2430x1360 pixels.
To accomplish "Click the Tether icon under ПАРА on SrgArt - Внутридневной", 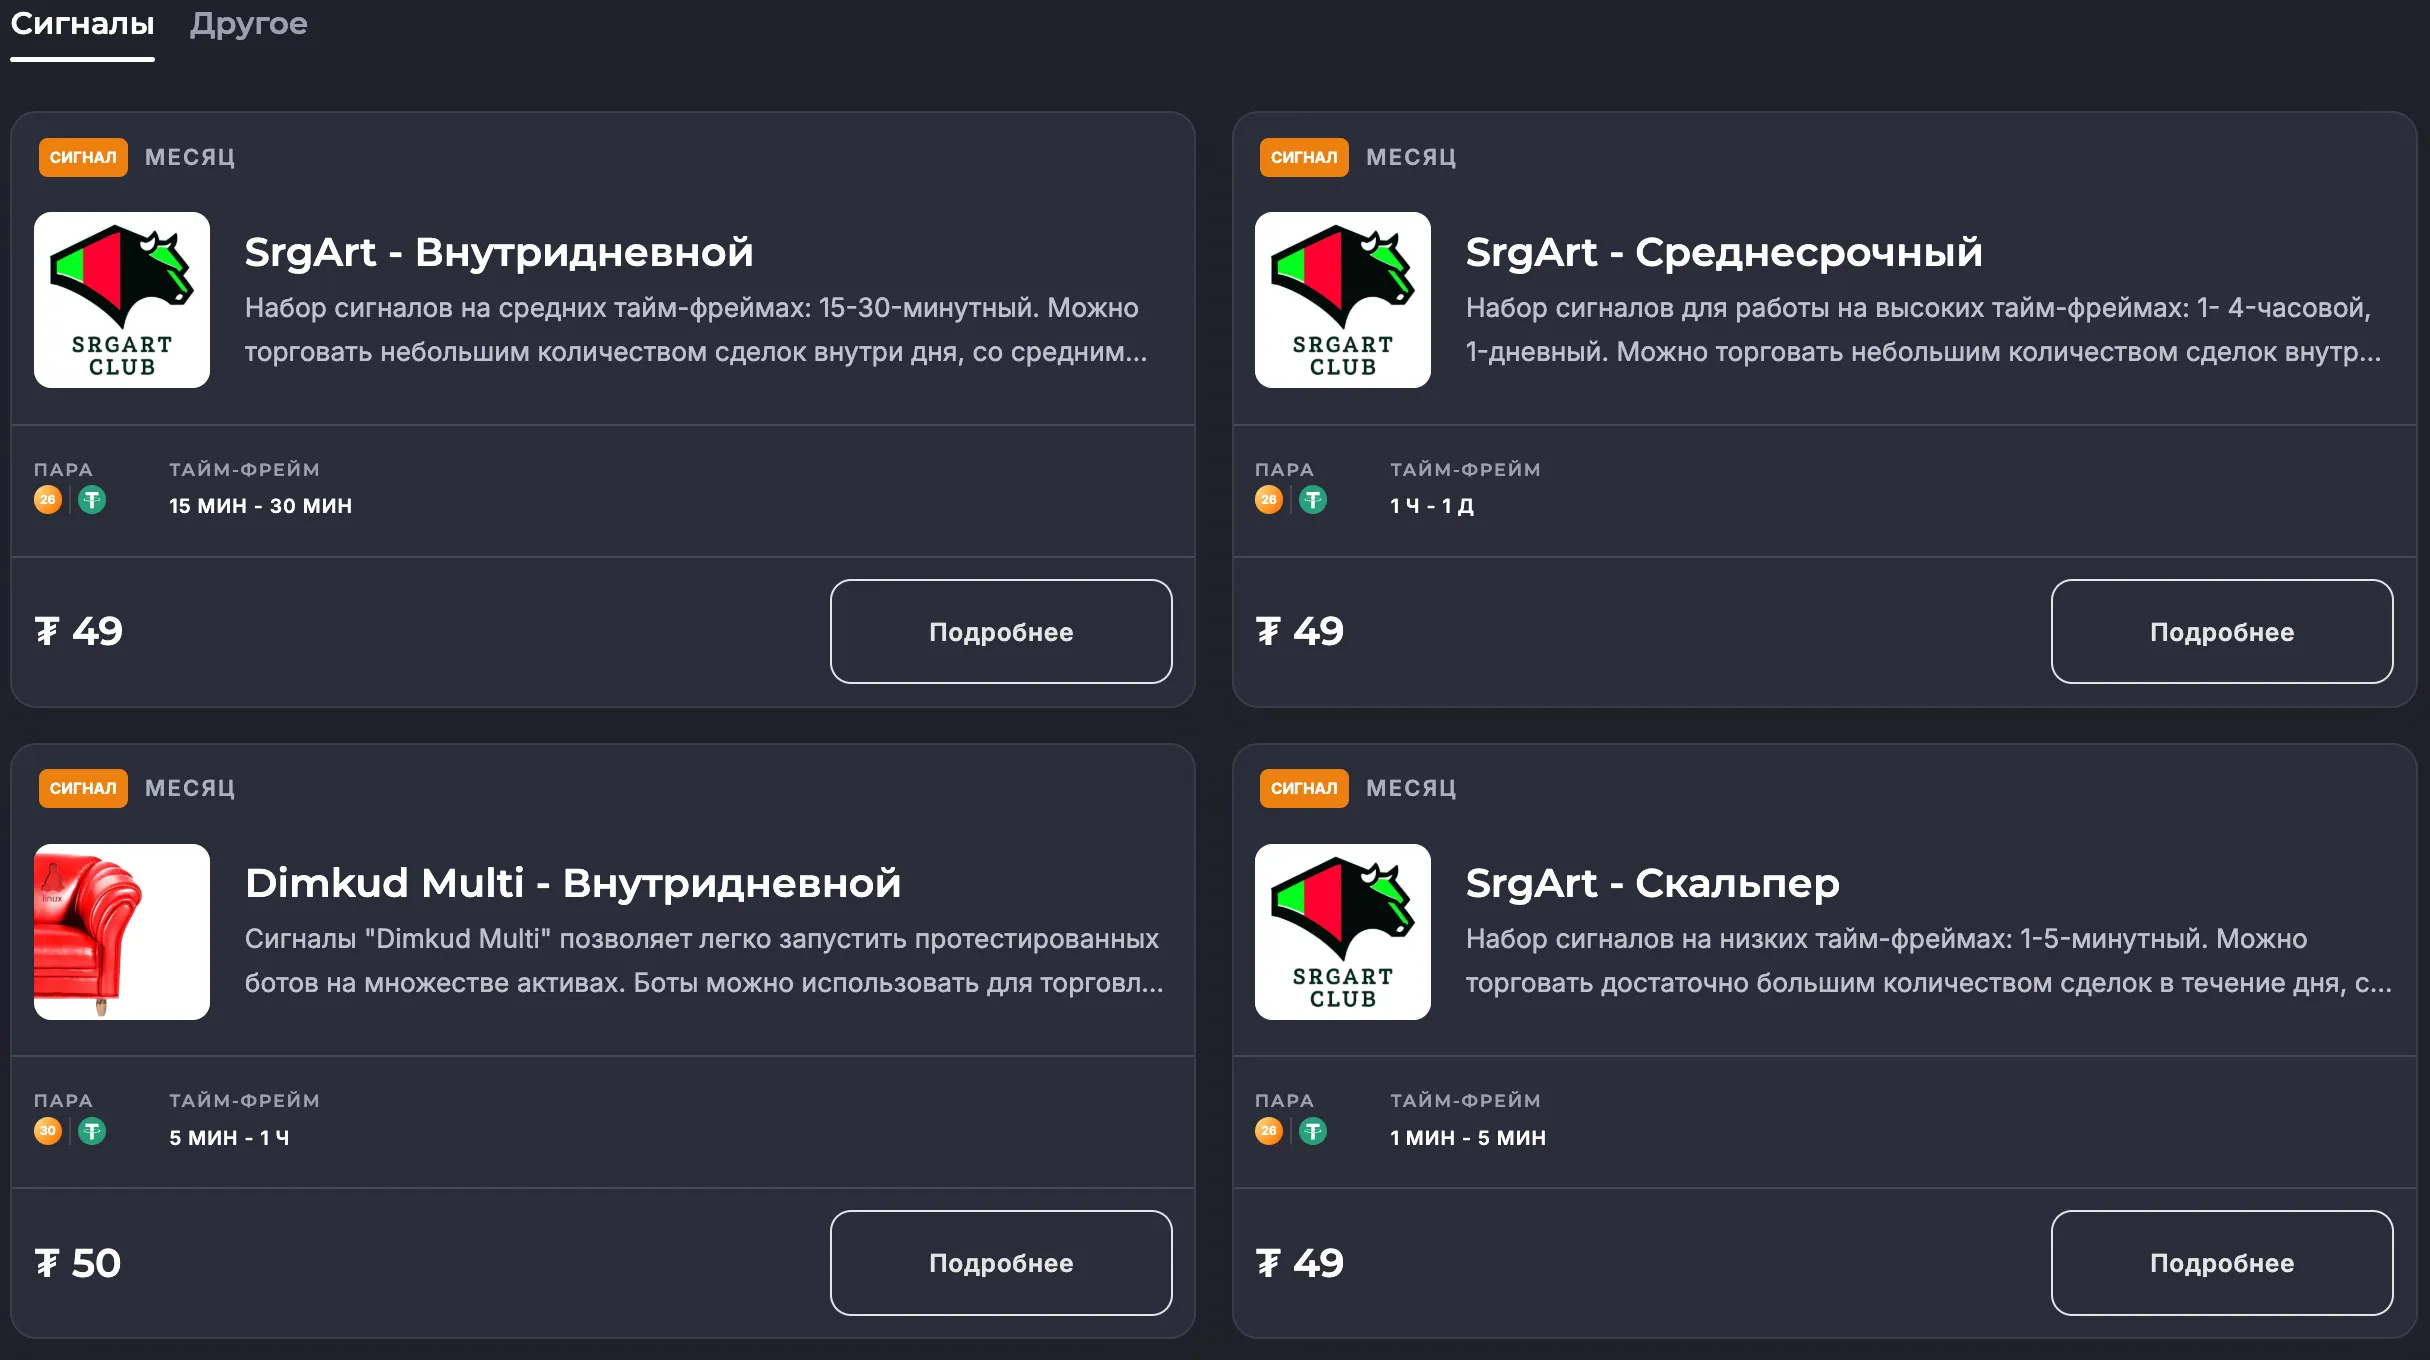I will click(93, 499).
